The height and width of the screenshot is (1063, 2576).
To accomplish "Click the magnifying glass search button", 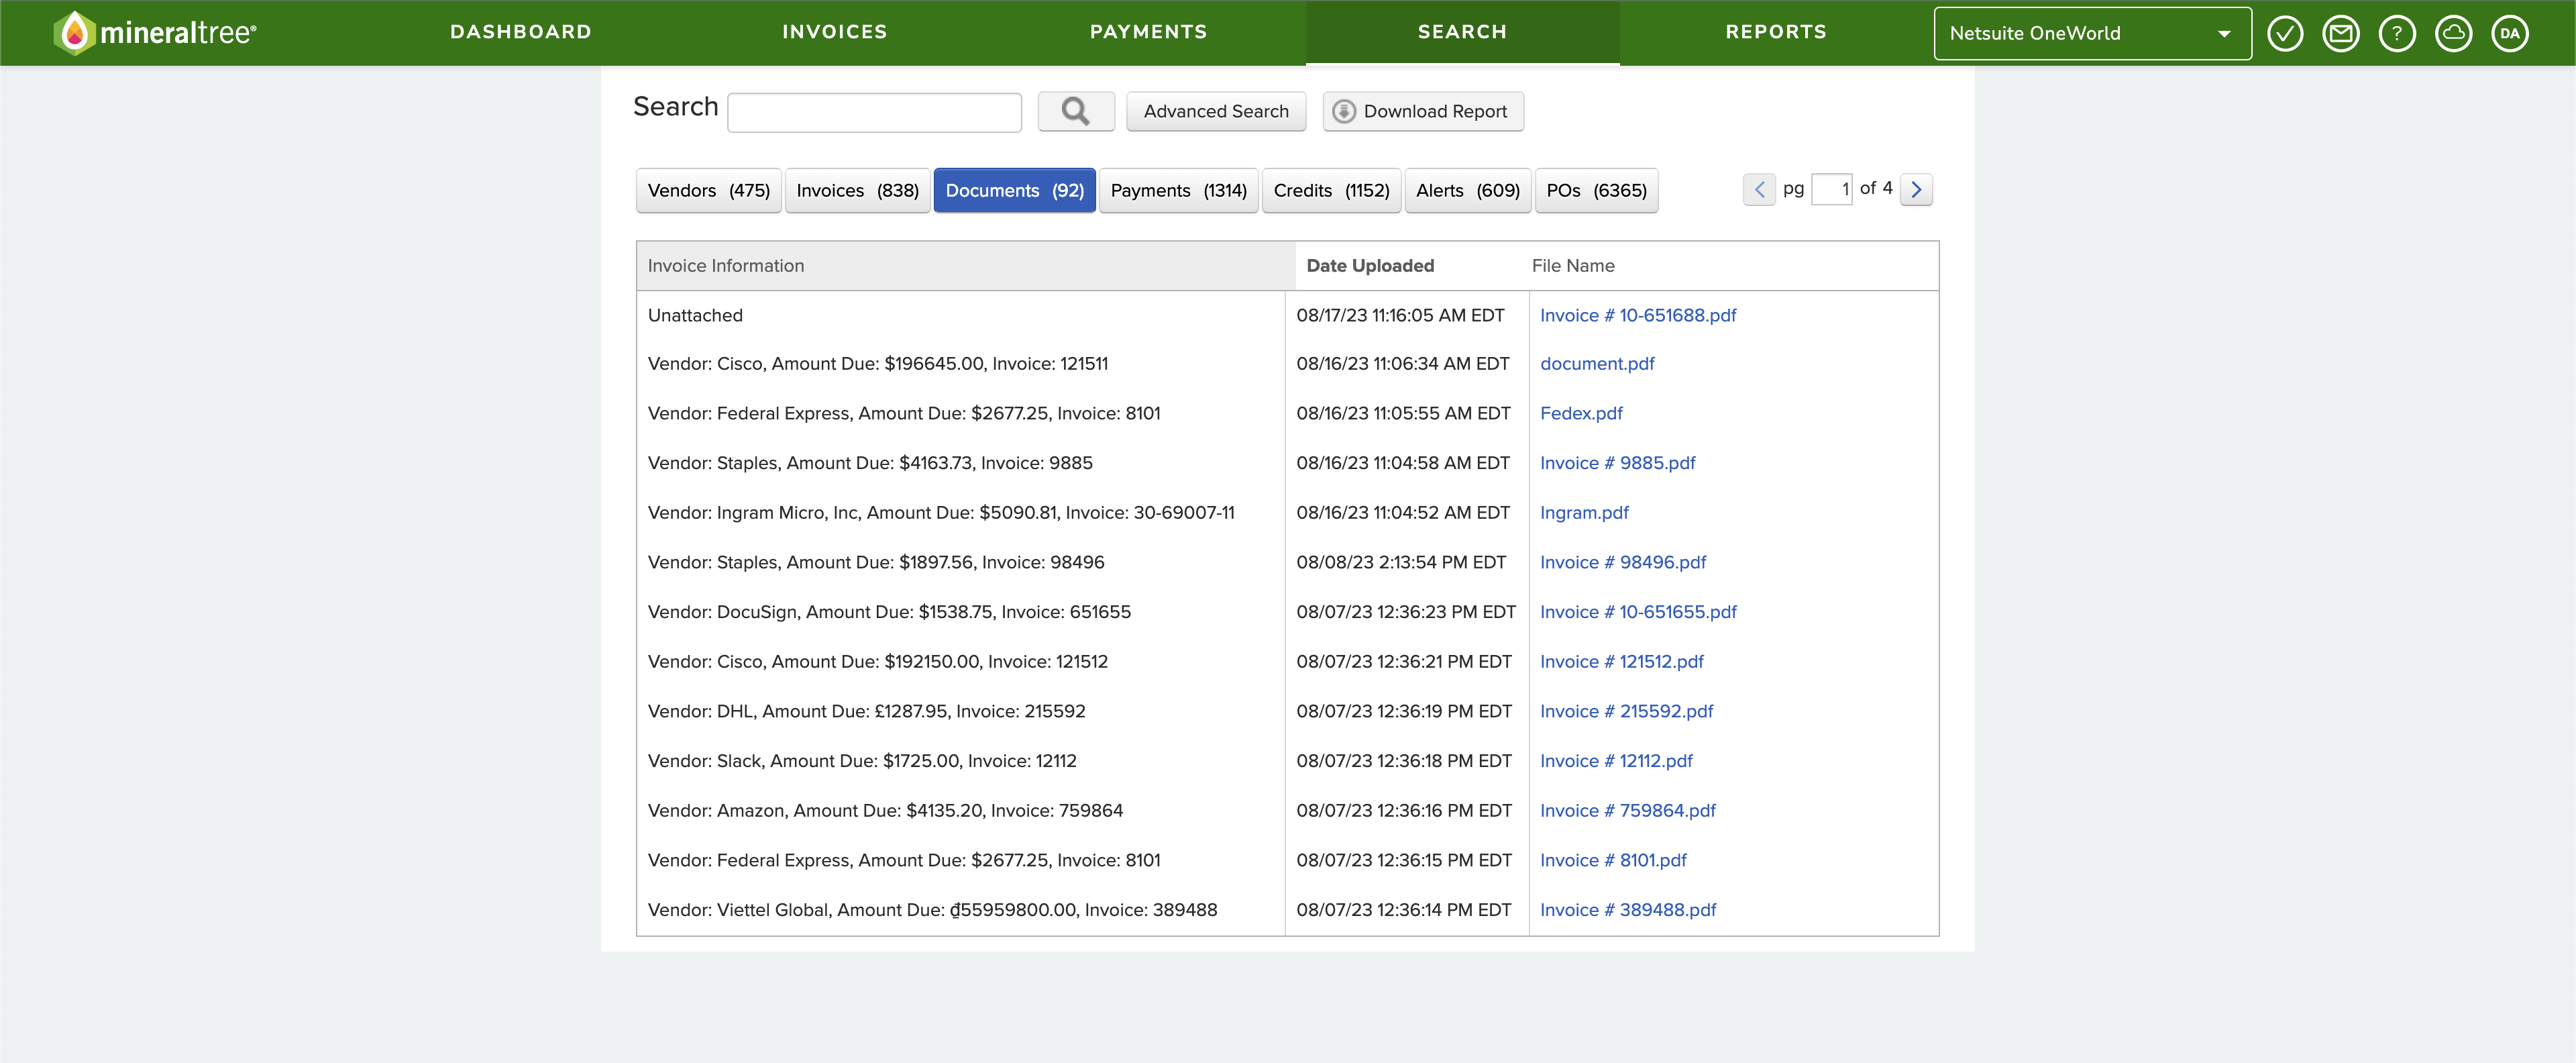I will pos(1075,111).
